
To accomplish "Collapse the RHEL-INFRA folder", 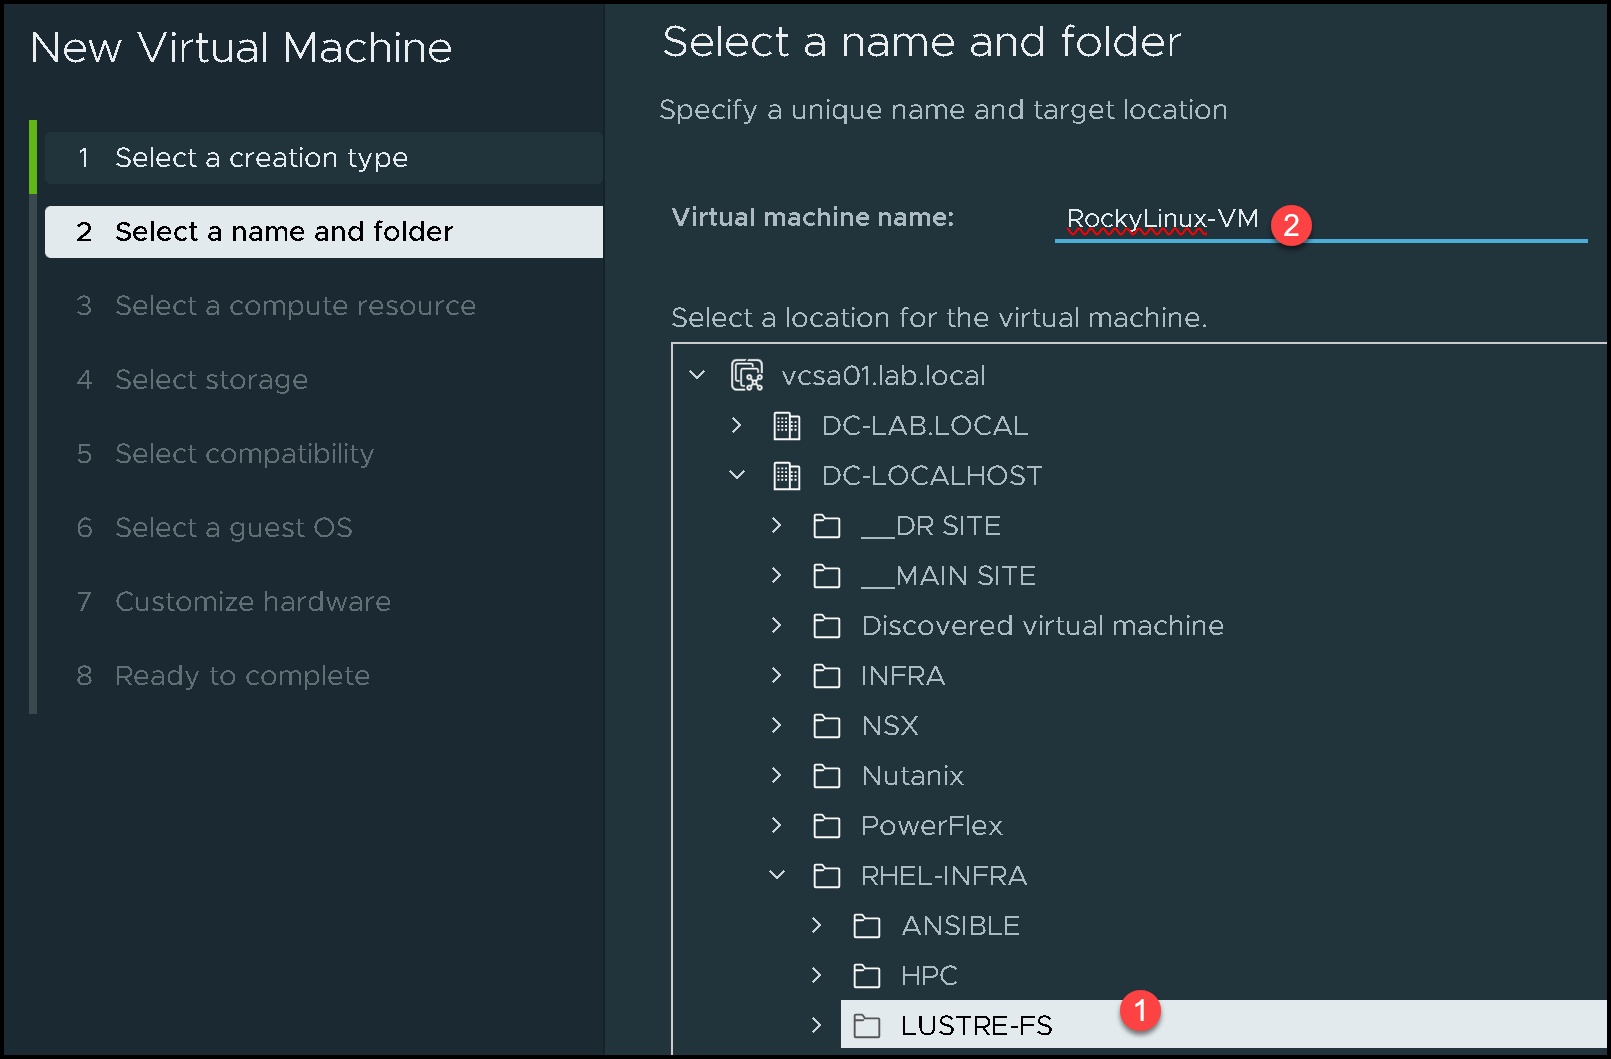I will point(777,875).
